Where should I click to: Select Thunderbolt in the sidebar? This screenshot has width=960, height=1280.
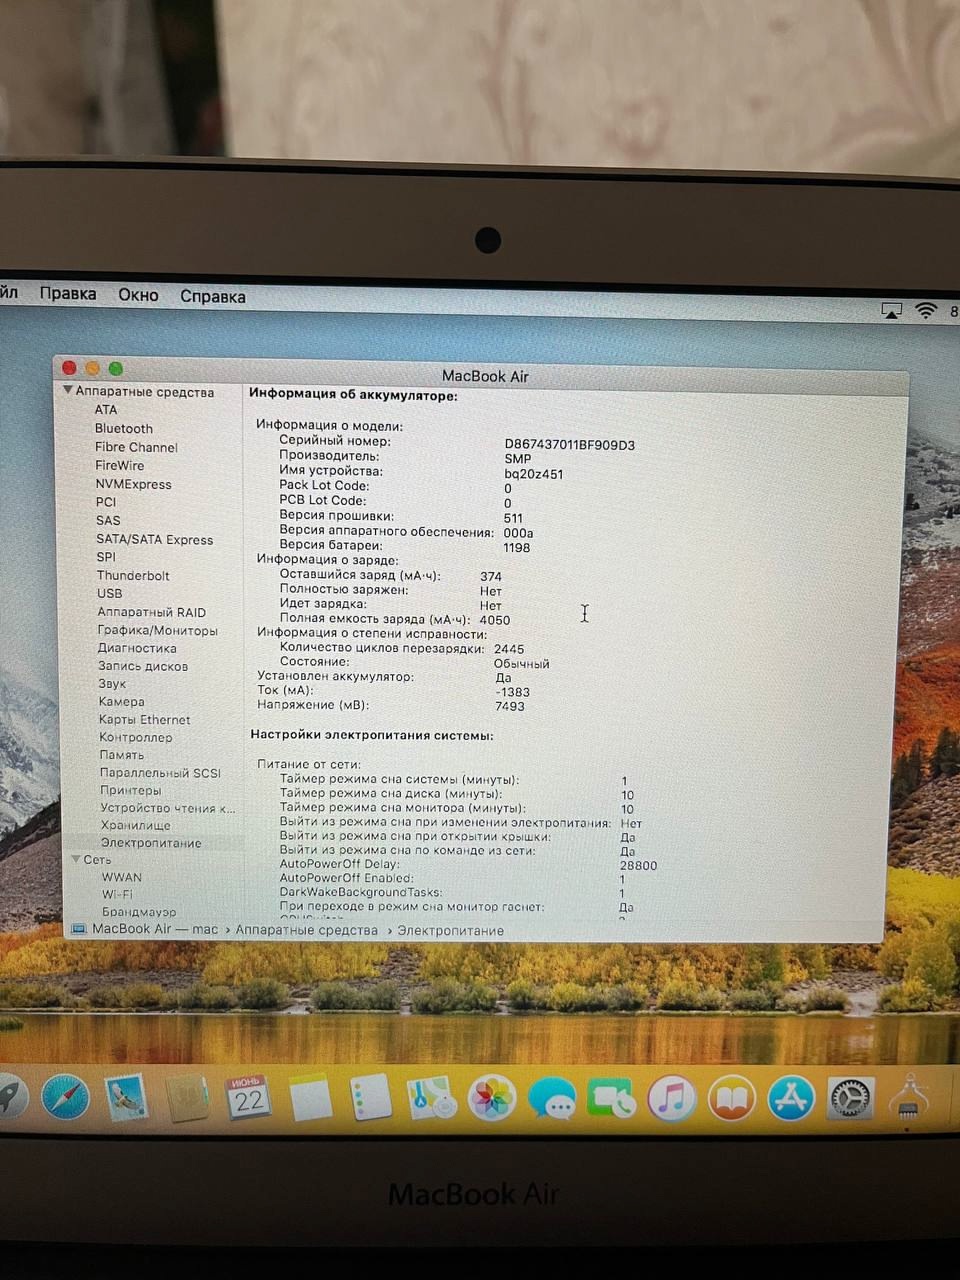pos(133,576)
